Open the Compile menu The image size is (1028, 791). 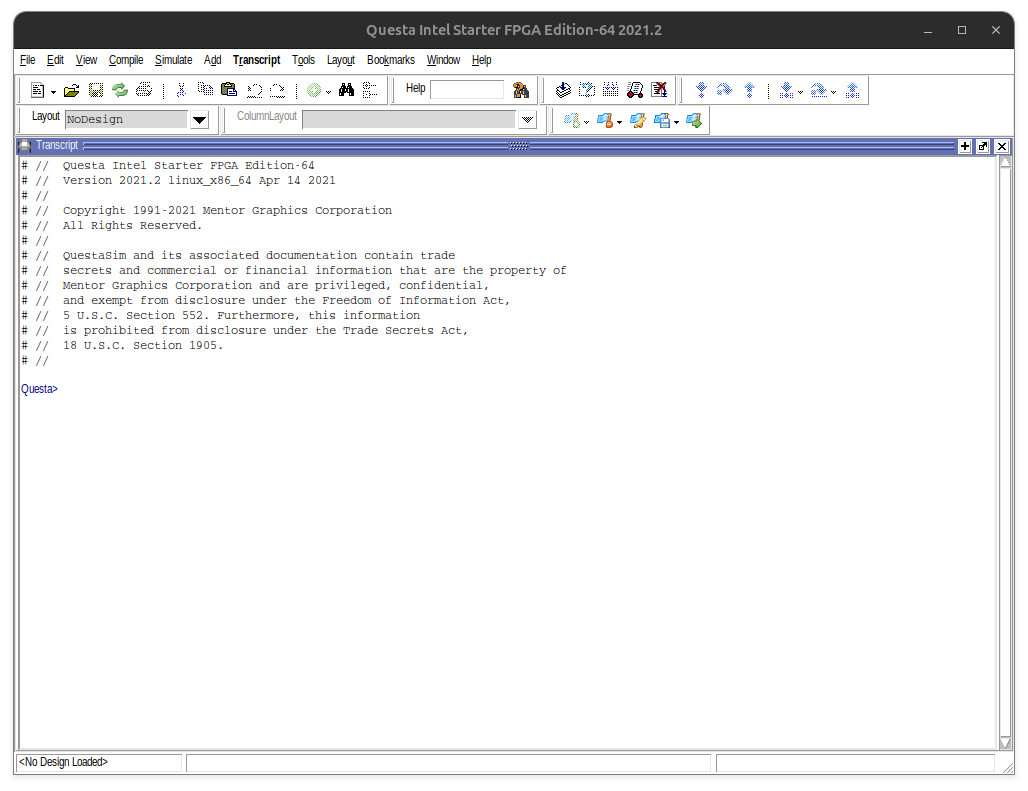coord(126,60)
